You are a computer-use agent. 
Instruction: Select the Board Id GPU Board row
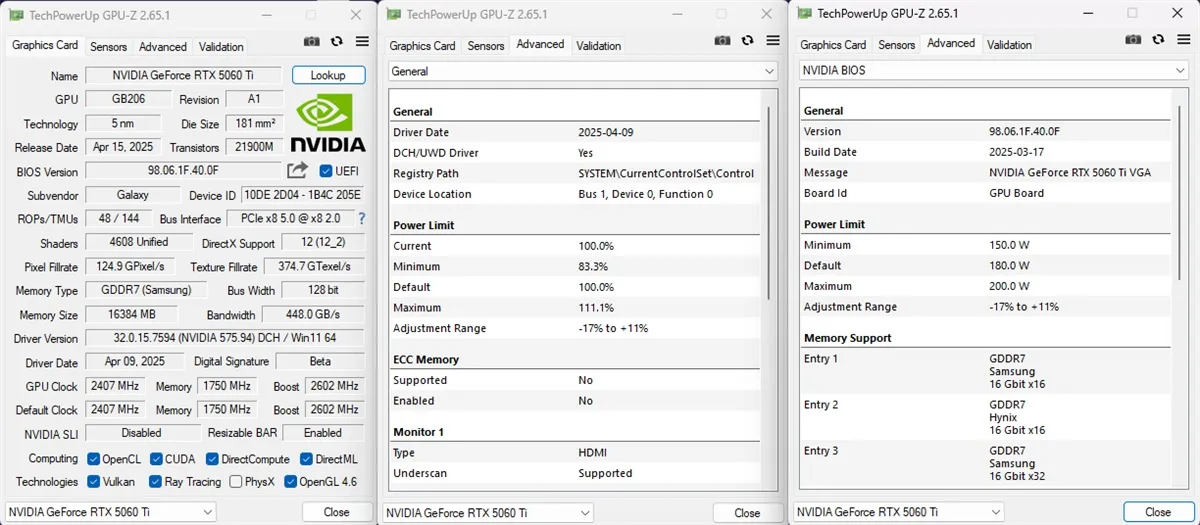(986, 194)
